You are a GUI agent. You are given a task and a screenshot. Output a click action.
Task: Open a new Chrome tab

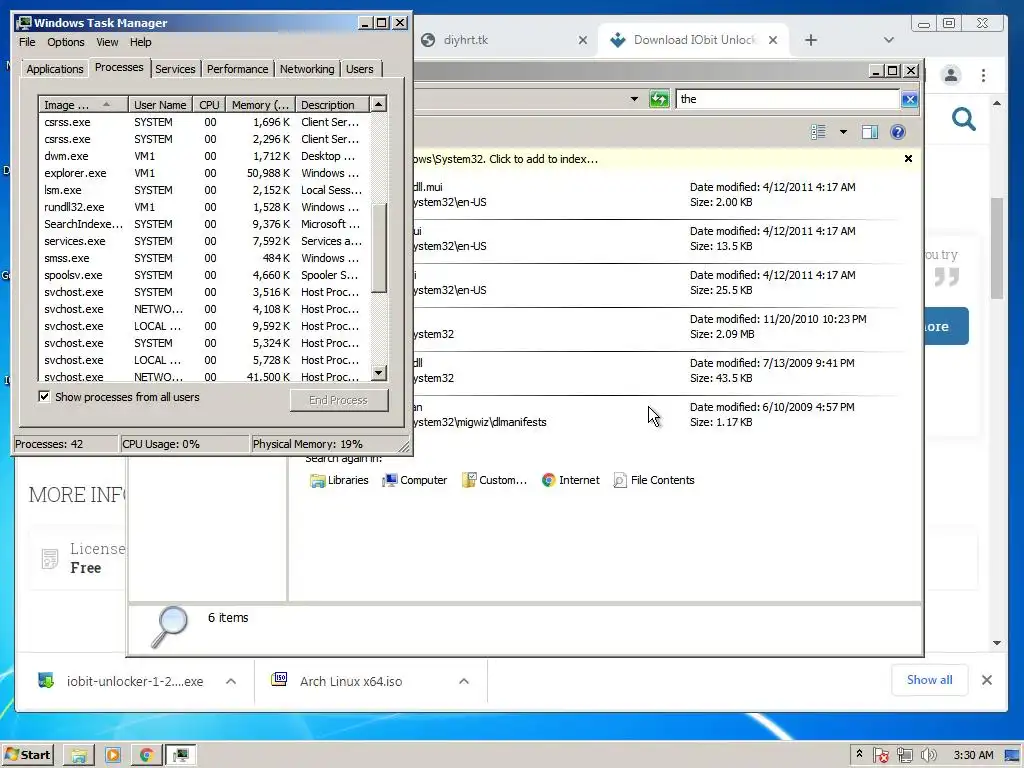(810, 40)
